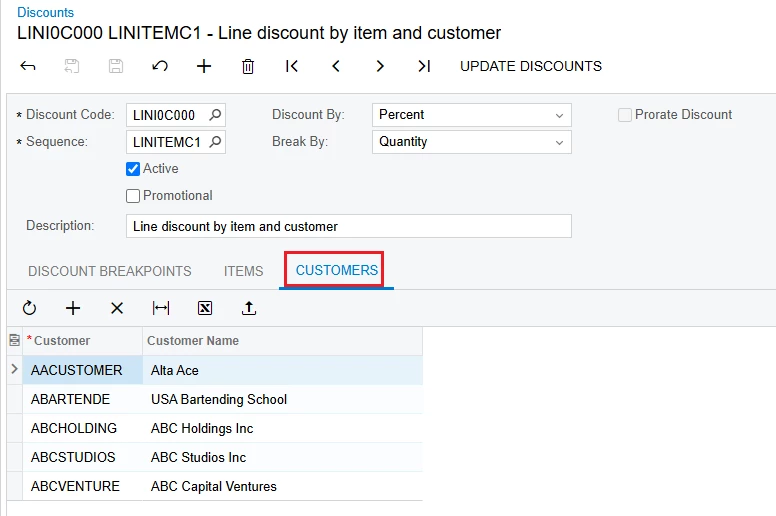Click the Undo icon in the toolbar
Screen dimensions: 776x516
point(160,66)
